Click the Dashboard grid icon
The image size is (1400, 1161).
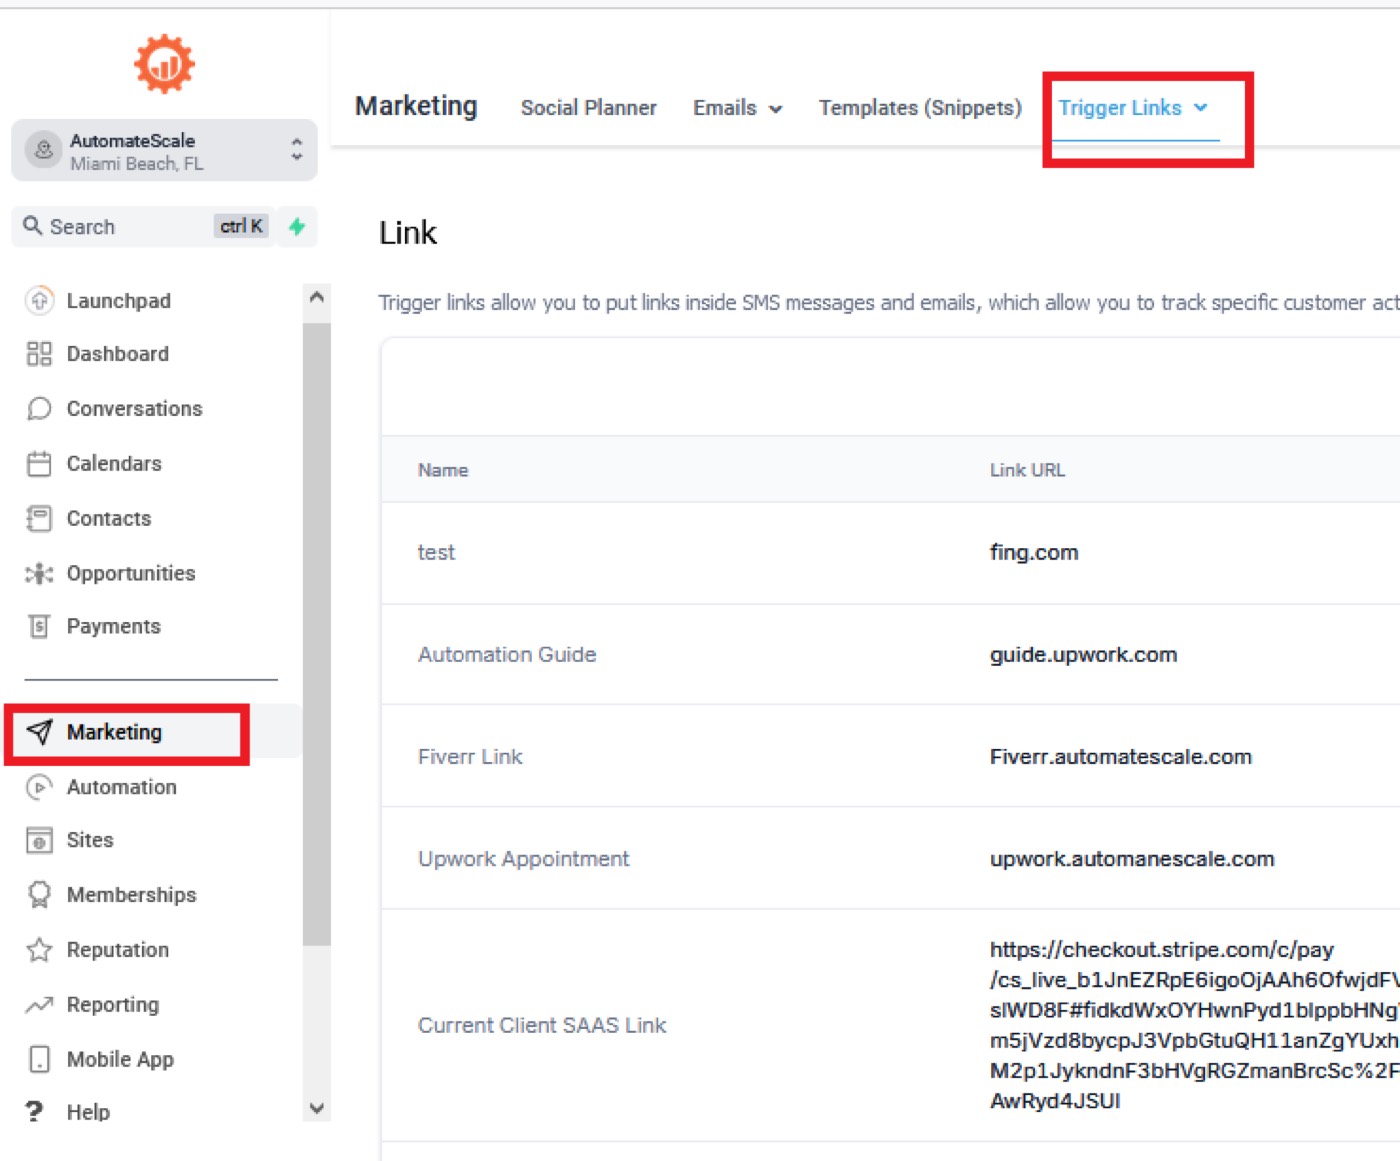[39, 354]
